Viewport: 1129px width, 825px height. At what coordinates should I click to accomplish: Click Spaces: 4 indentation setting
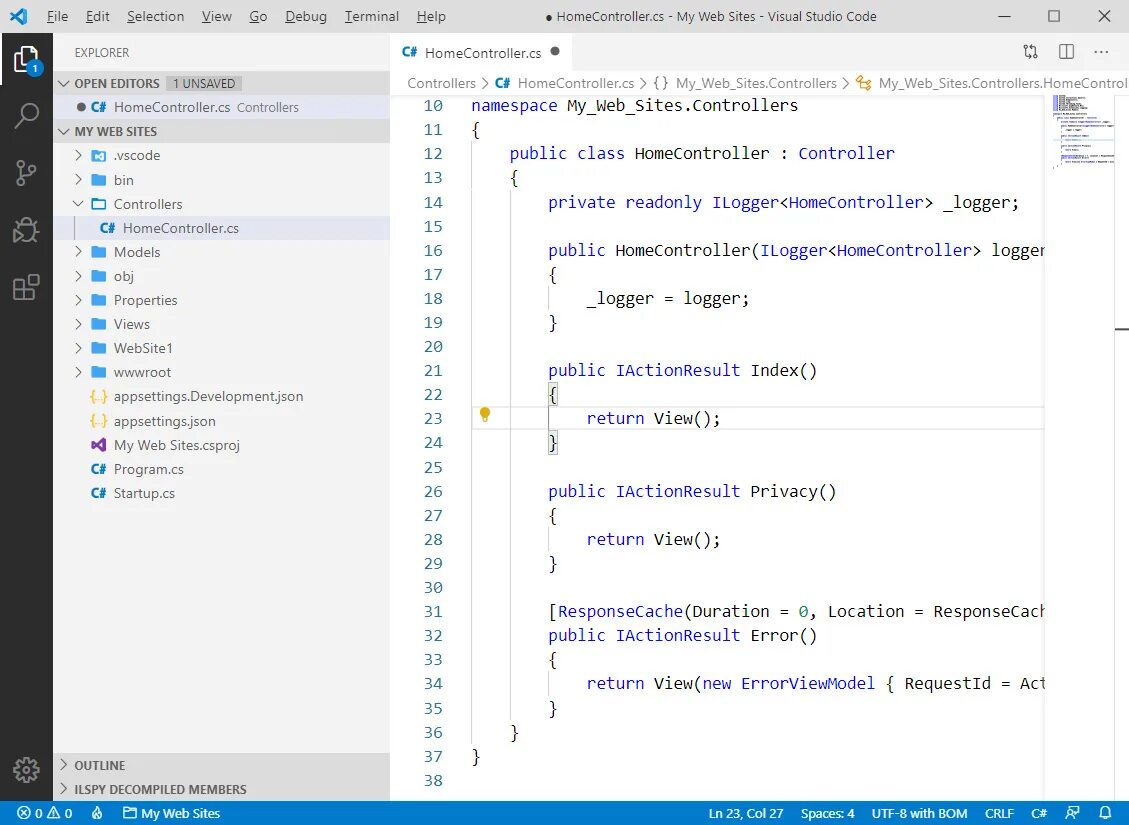coord(827,813)
